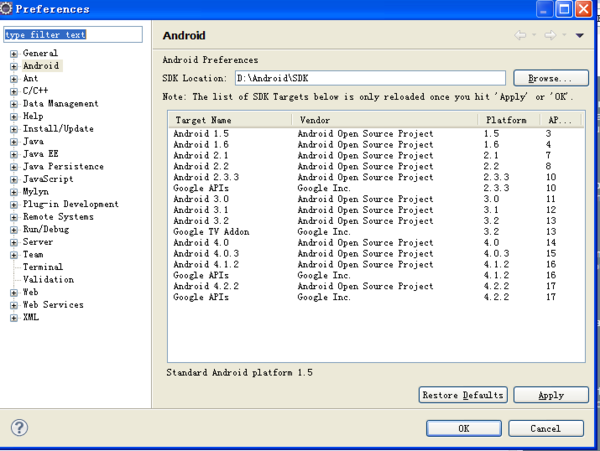This screenshot has width=600, height=451.
Task: Select the Google TV Addon row
Action: point(376,231)
